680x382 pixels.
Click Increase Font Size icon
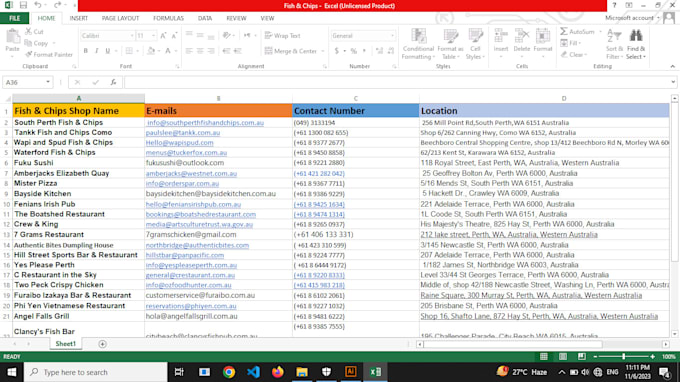click(x=163, y=36)
